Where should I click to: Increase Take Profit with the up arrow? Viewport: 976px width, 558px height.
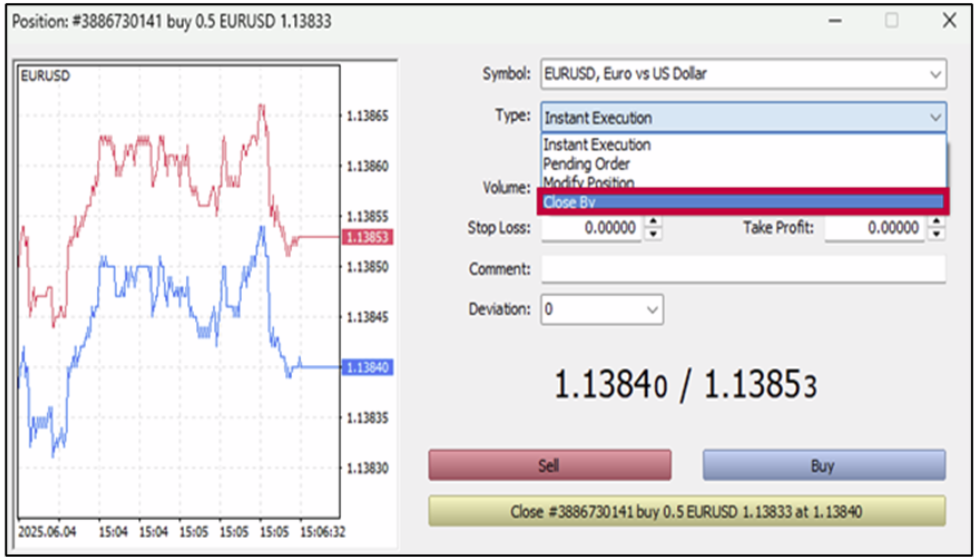tap(936, 223)
